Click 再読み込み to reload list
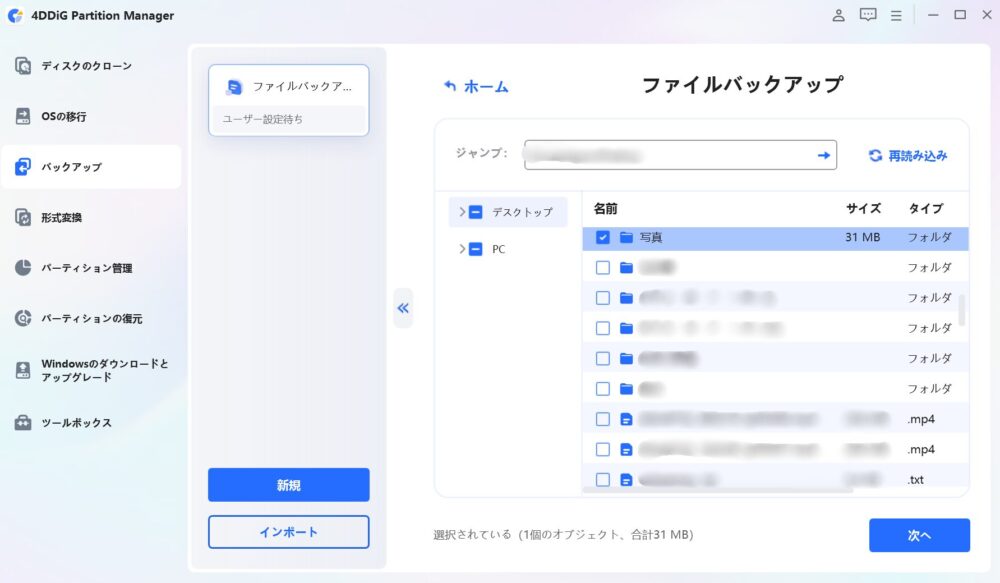 point(918,155)
